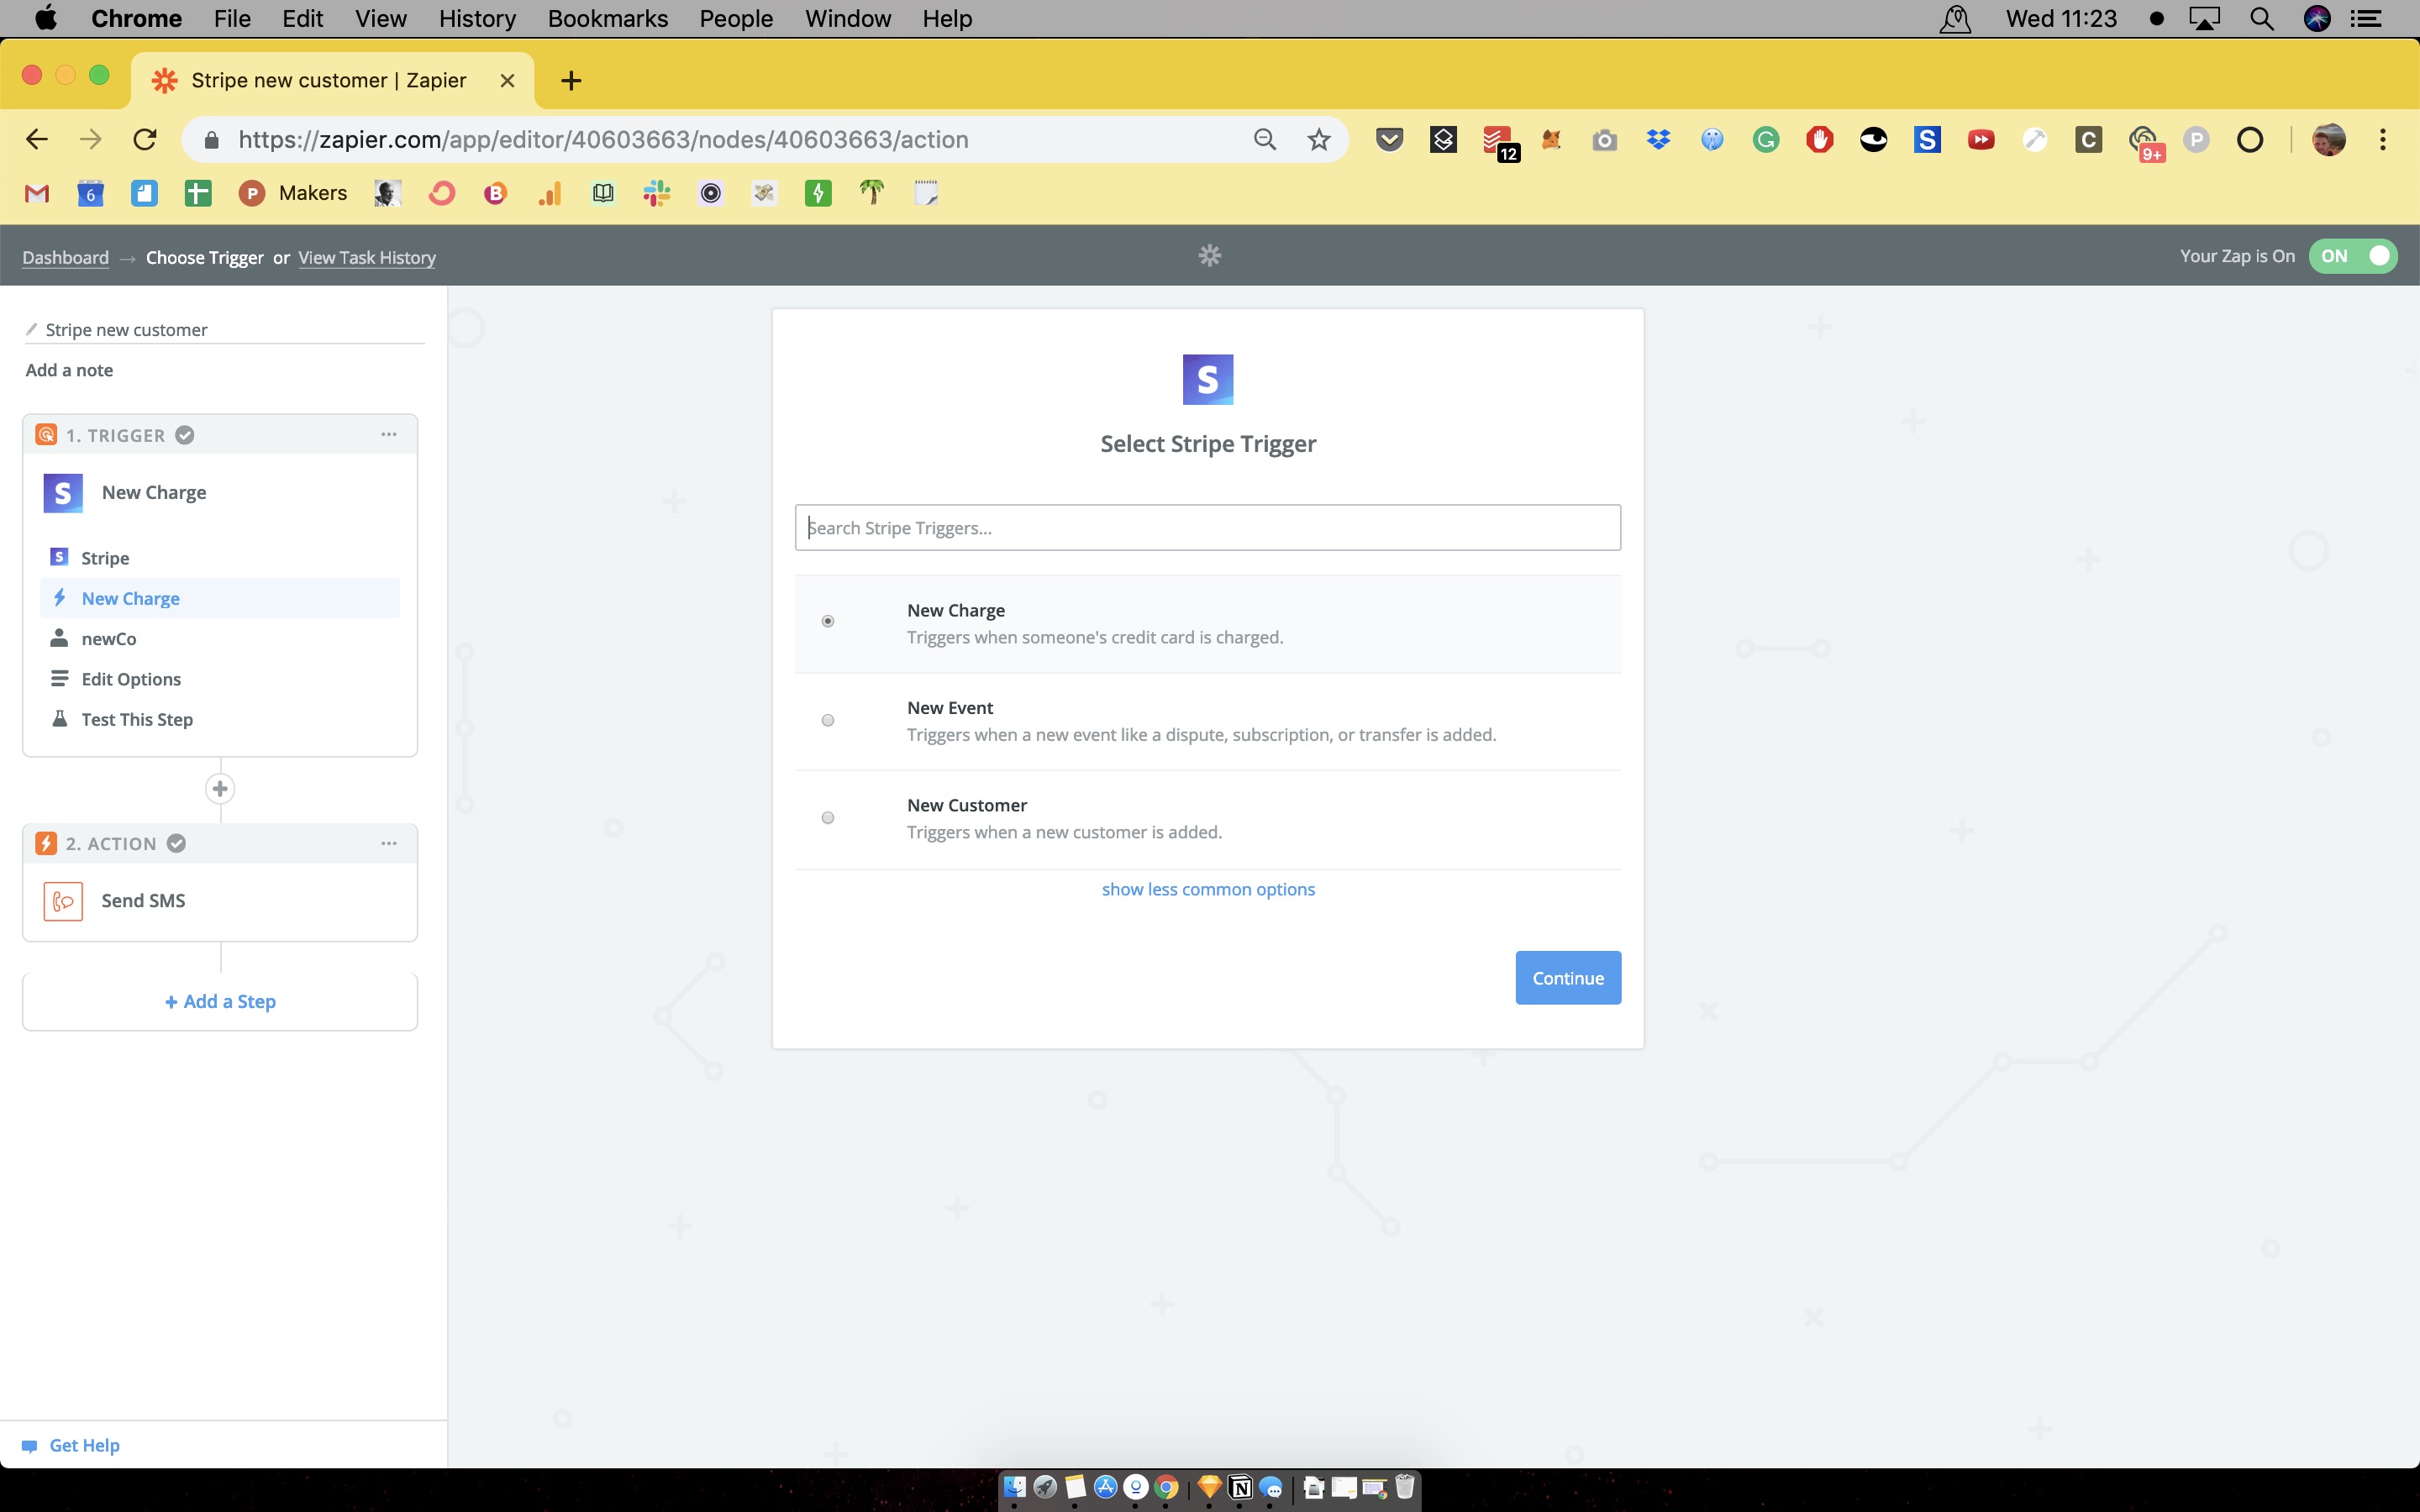2420x1512 pixels.
Task: Open a new browser tab
Action: pos(571,81)
